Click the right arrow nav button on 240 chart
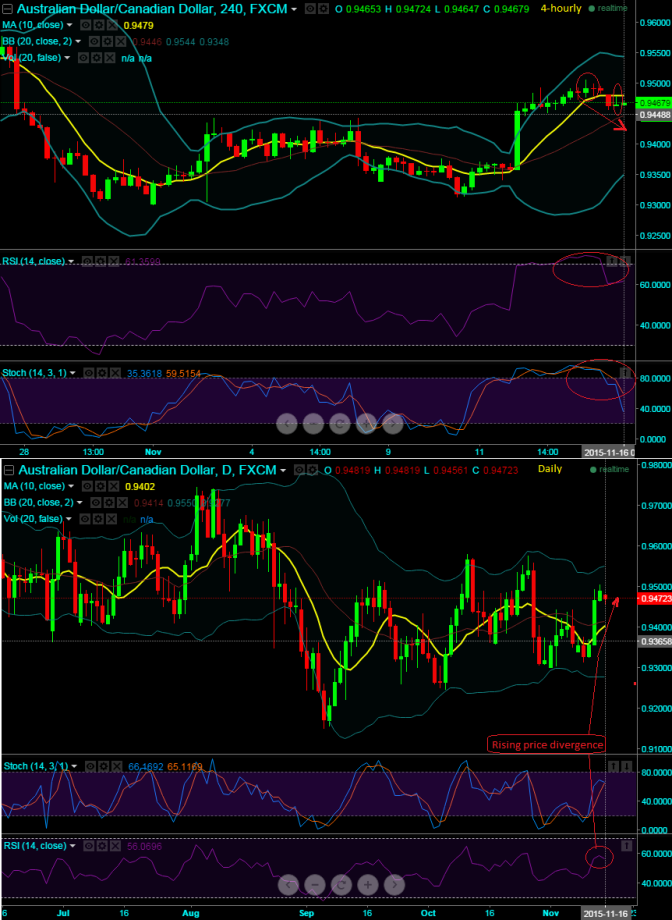The image size is (672, 920). [x=393, y=424]
